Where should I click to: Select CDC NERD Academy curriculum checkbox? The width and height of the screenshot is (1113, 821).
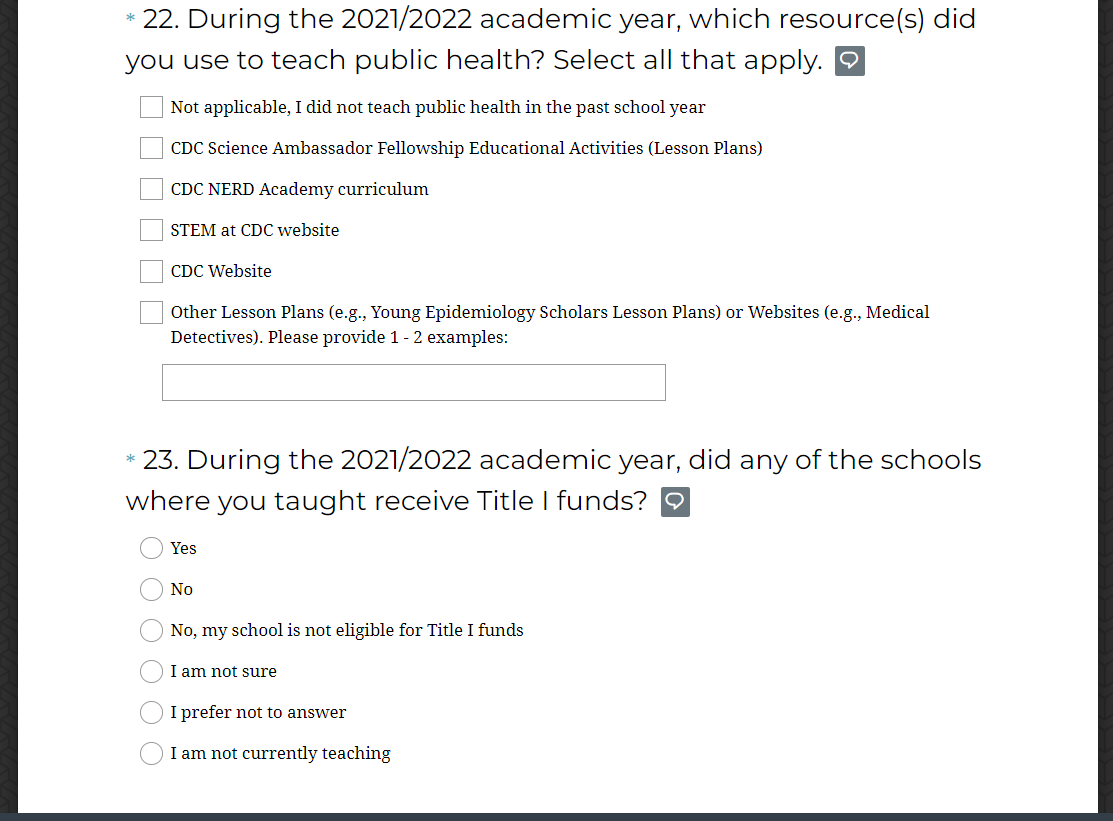(x=151, y=189)
